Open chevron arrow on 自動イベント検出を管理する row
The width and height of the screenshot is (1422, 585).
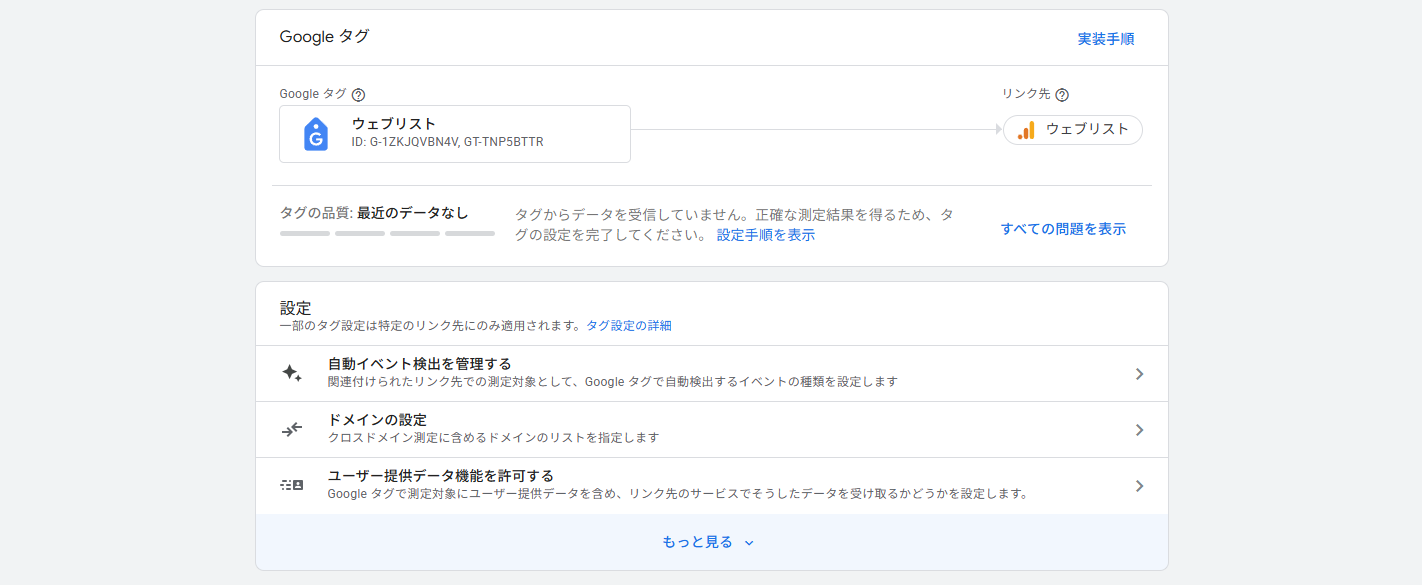[1139, 374]
